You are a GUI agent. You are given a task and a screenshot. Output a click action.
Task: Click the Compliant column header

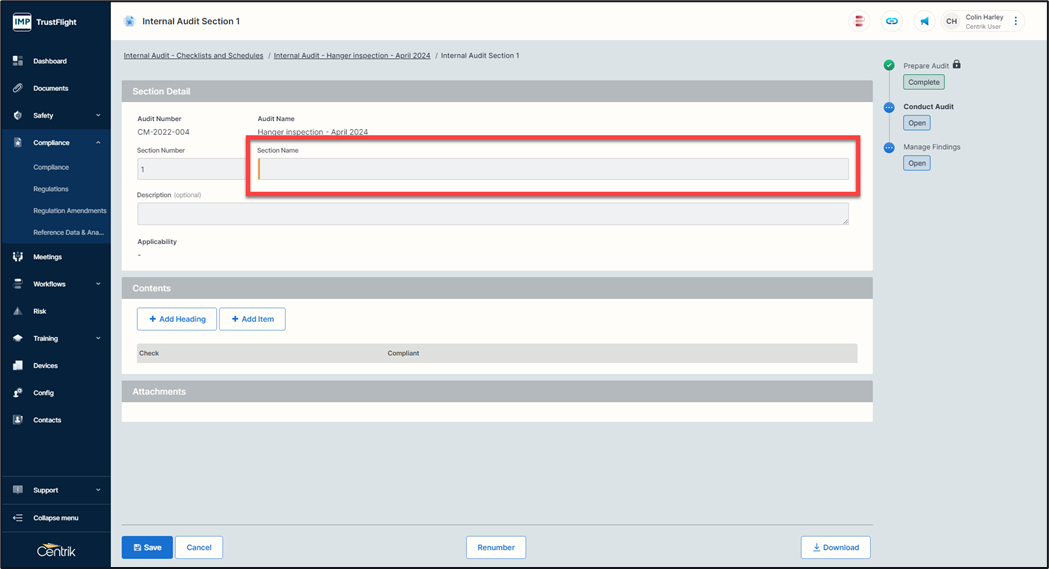403,353
